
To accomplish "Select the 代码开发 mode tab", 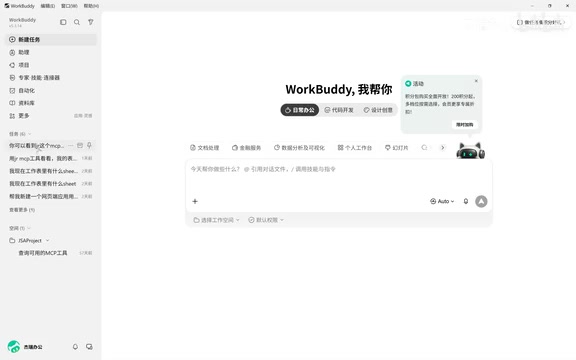I will point(339,110).
